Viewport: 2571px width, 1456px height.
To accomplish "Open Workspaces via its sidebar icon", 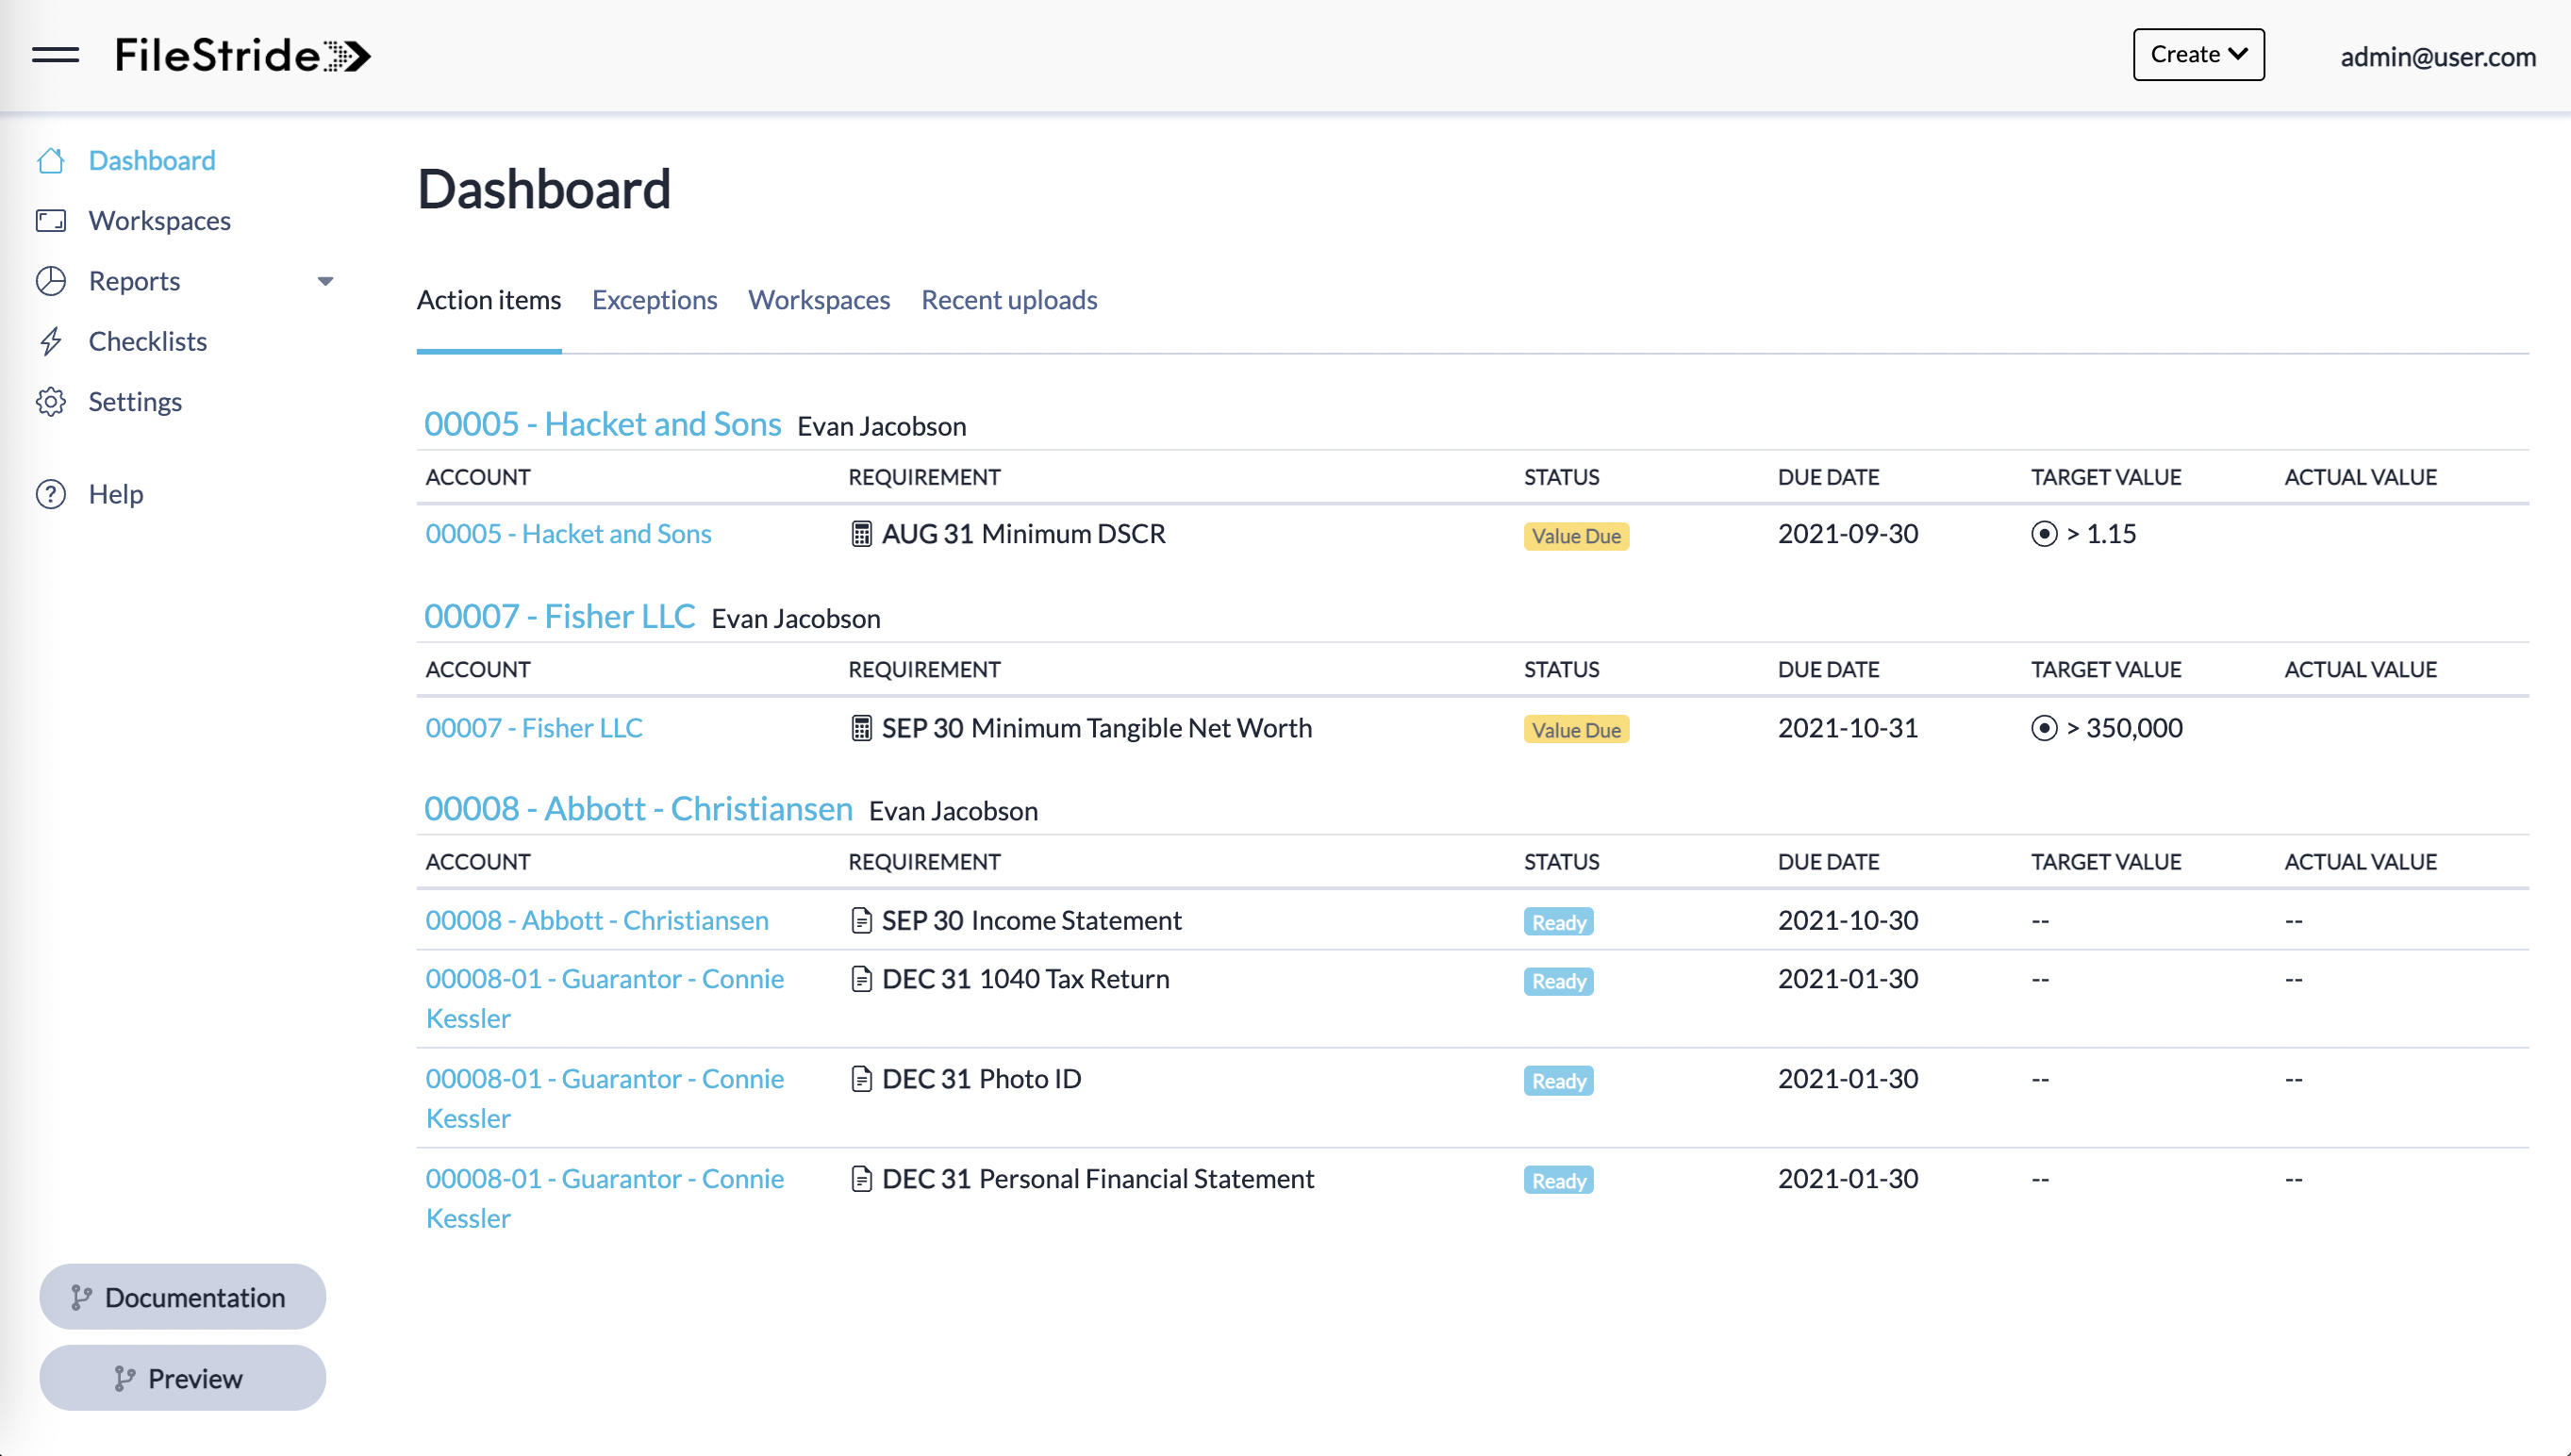I will [x=51, y=220].
